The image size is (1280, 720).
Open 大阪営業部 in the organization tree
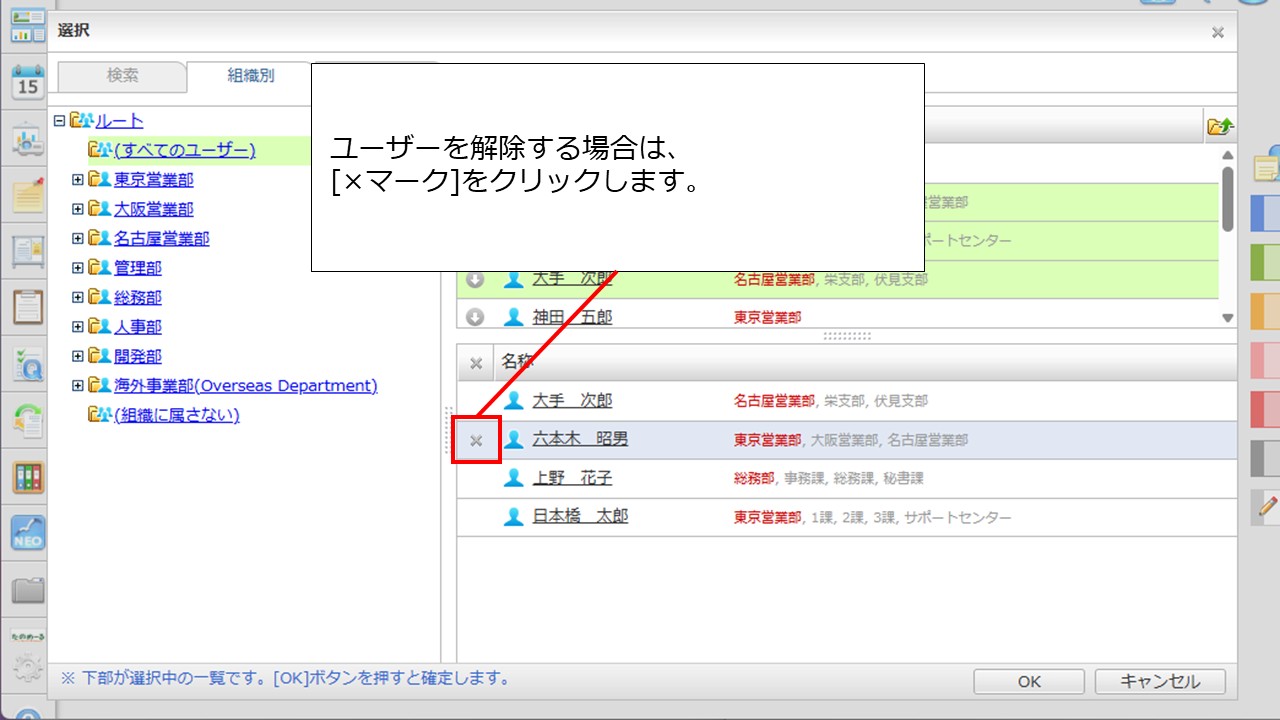[153, 209]
